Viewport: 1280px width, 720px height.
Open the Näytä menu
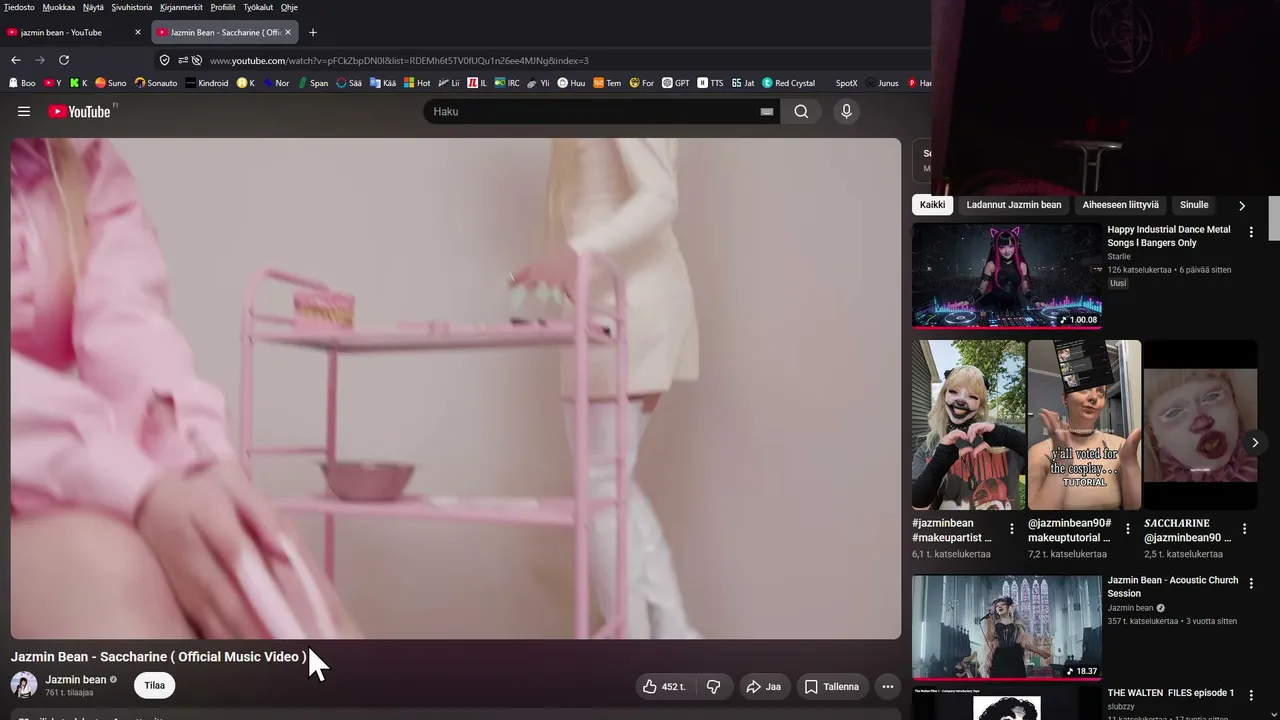pos(93,7)
